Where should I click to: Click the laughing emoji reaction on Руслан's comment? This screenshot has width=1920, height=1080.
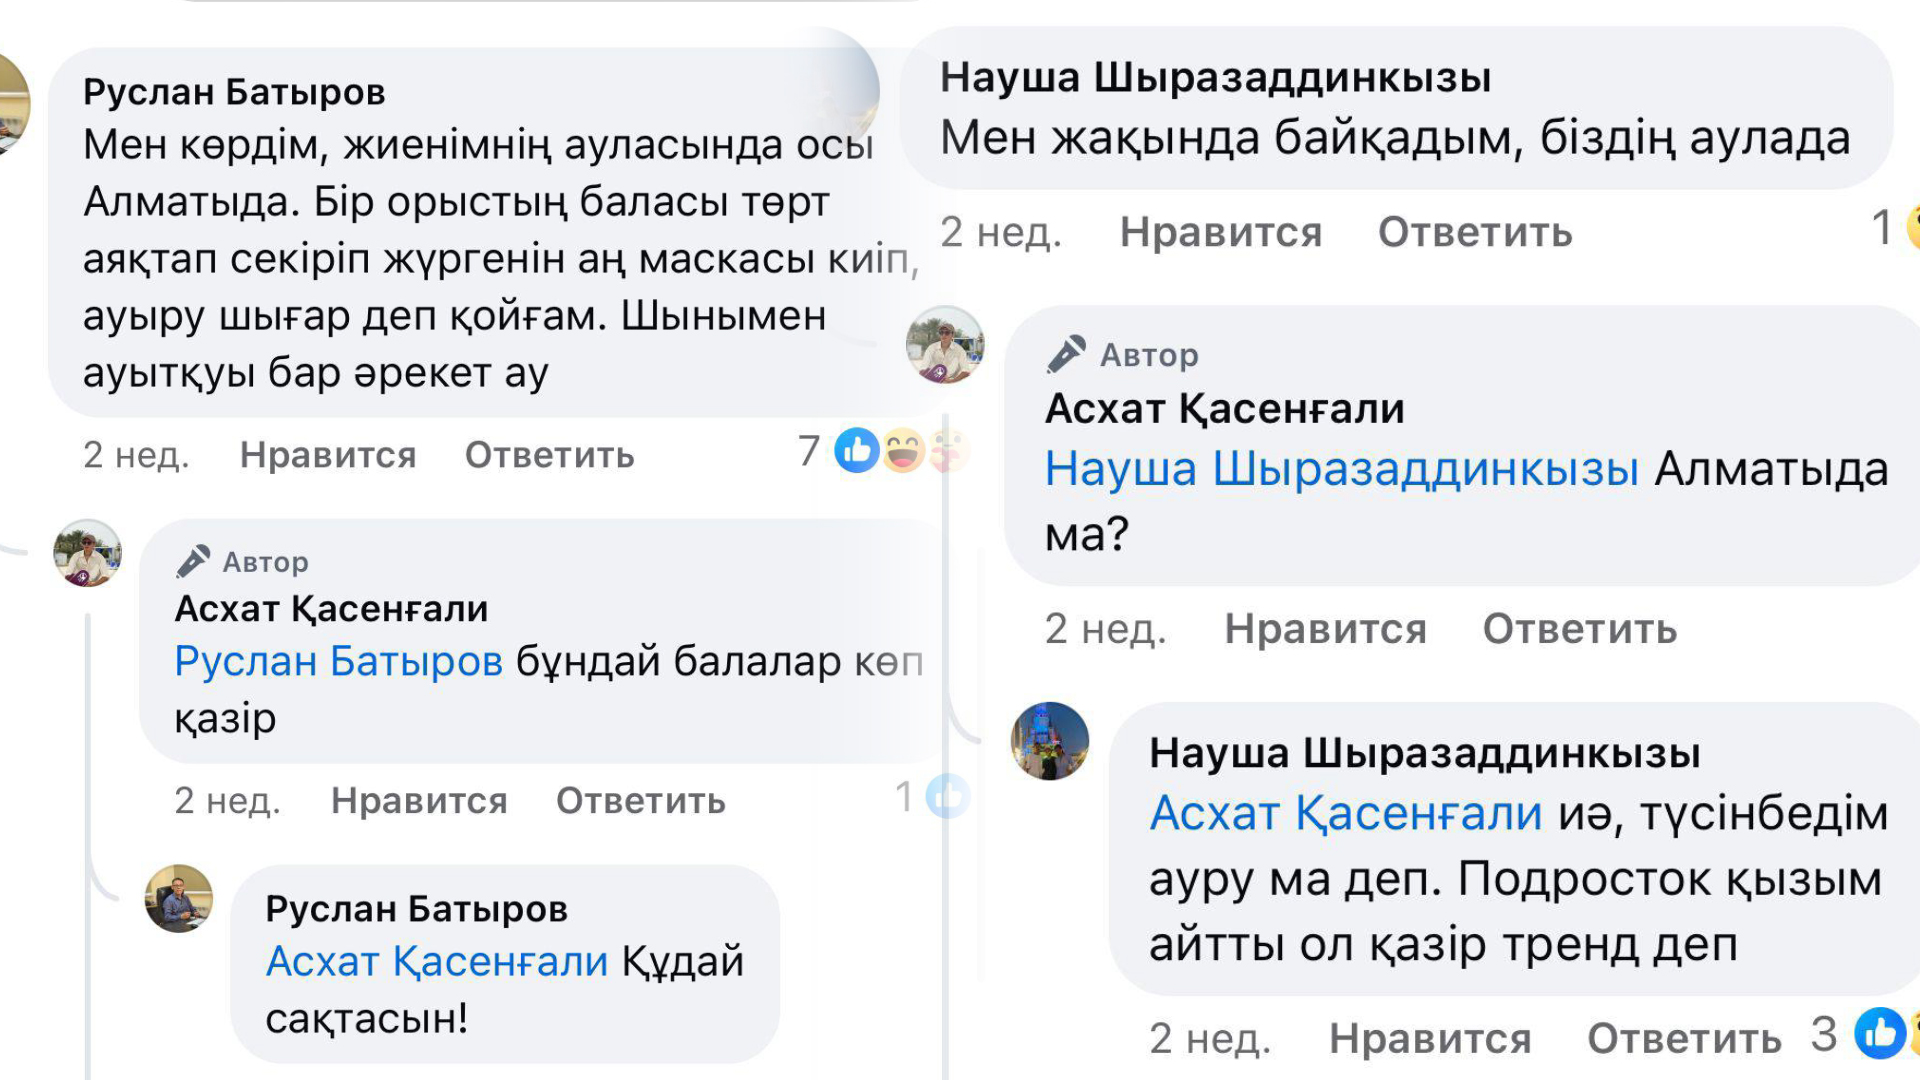coord(903,451)
